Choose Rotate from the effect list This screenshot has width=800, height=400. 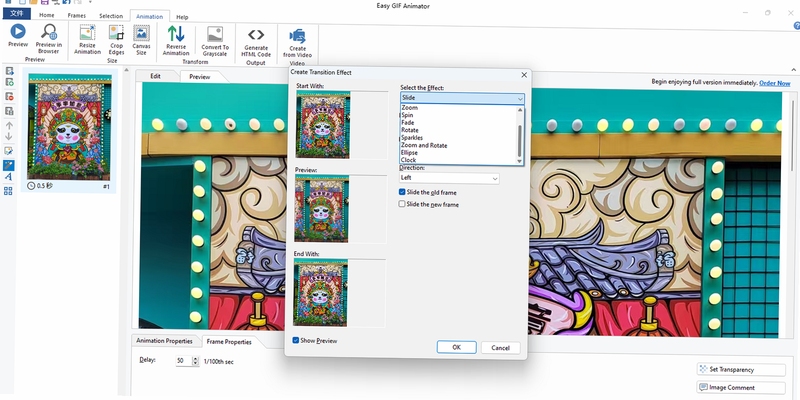410,130
